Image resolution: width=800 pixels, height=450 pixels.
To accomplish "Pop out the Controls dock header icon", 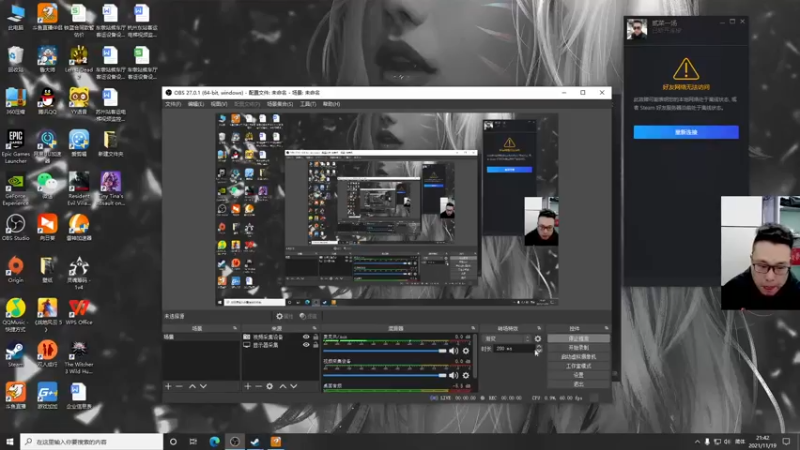I will 606,328.
